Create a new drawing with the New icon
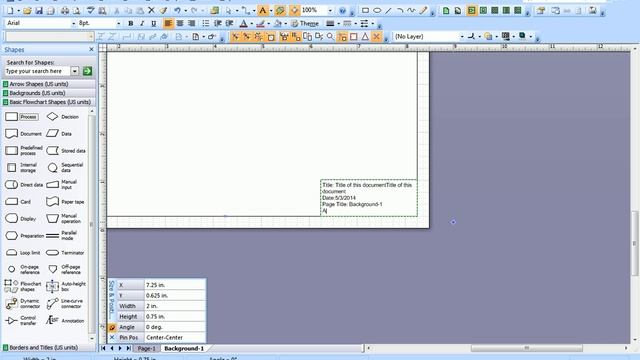The image size is (640, 360). [x=11, y=11]
